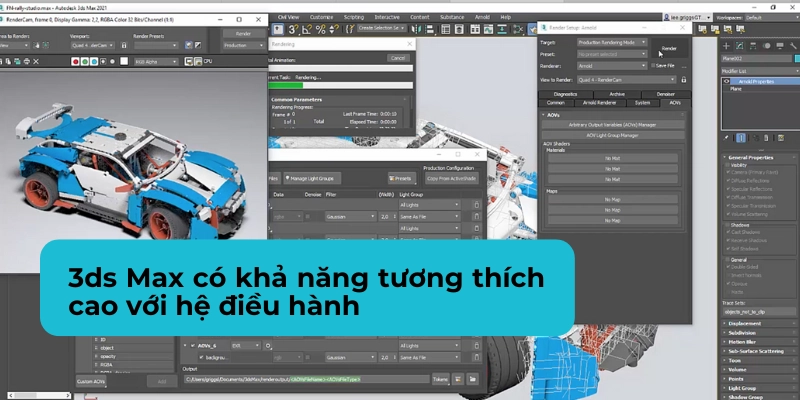Toggle Camera (Primary Rays) visibility checkbox
The image size is (800, 400).
pyautogui.click(x=728, y=172)
